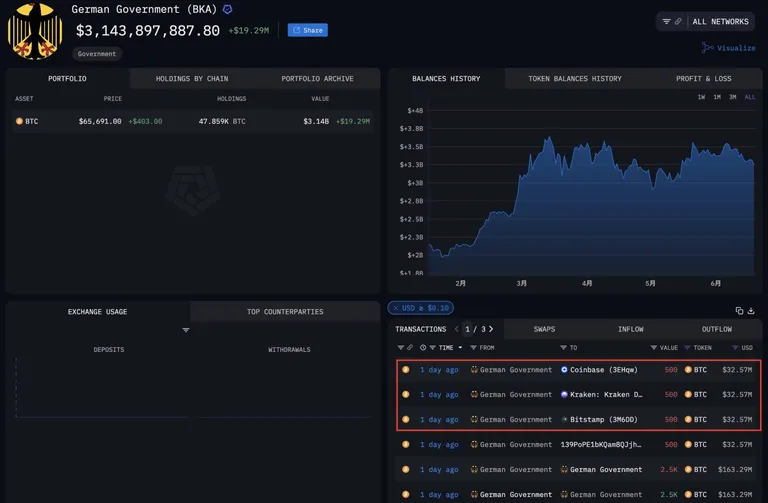Download transactions with the download icon
Image resolution: width=768 pixels, height=503 pixels.
751,311
